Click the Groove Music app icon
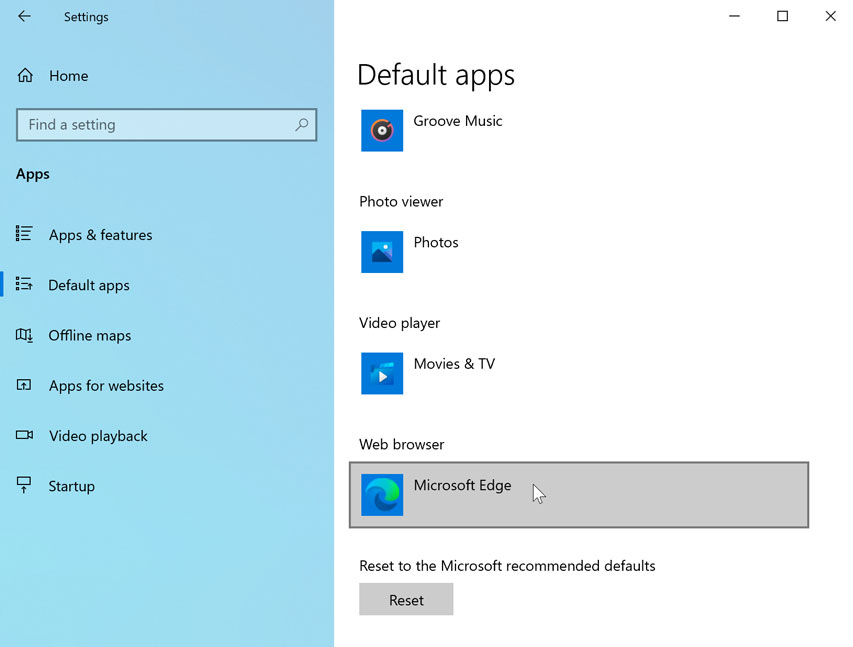This screenshot has width=853, height=647. pyautogui.click(x=381, y=130)
